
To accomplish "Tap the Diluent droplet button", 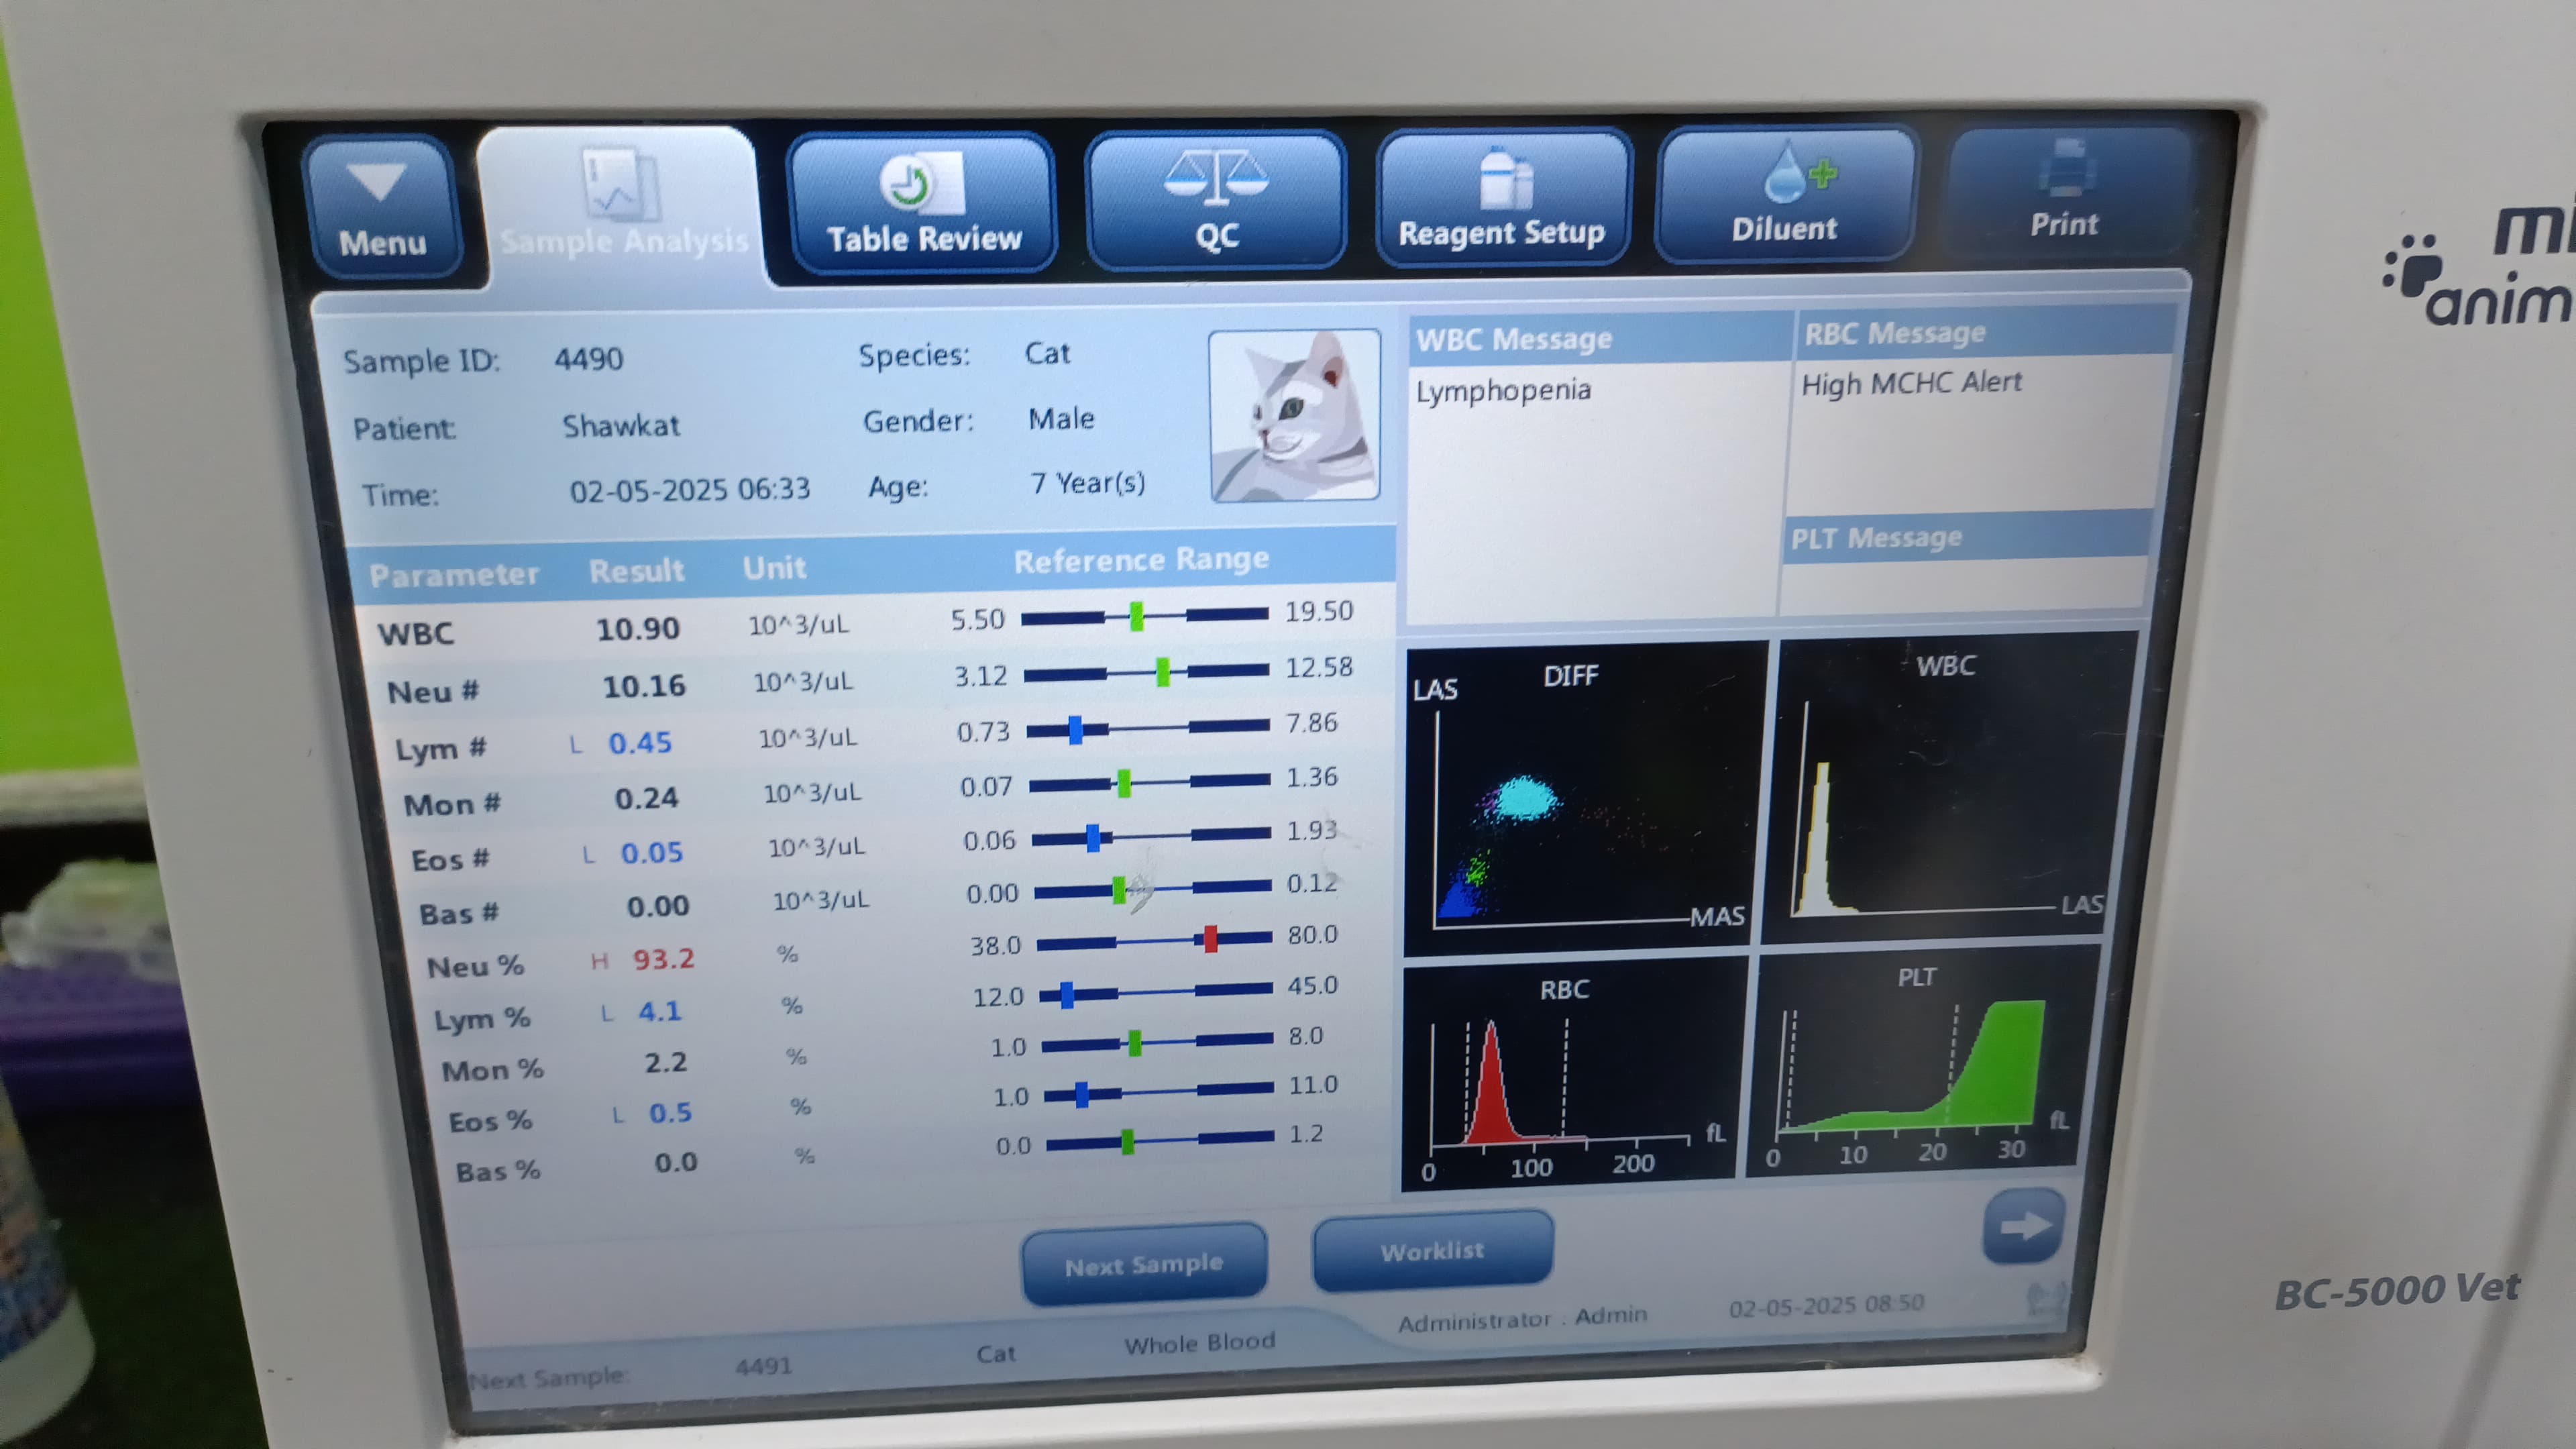I will (x=1785, y=195).
